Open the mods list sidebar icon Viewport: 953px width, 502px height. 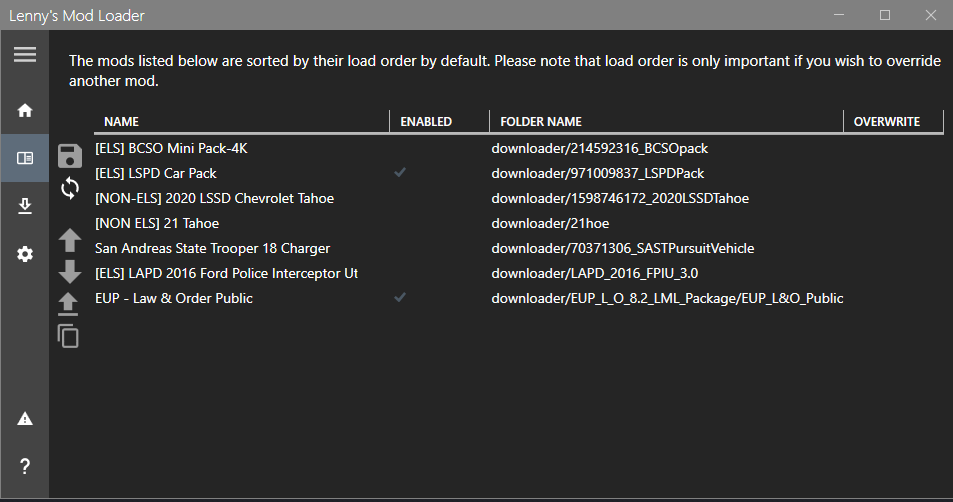click(x=25, y=158)
